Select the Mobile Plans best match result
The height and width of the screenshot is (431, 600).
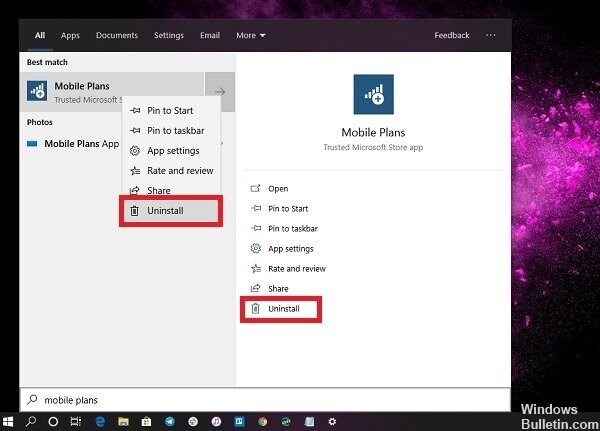pyautogui.click(x=112, y=92)
